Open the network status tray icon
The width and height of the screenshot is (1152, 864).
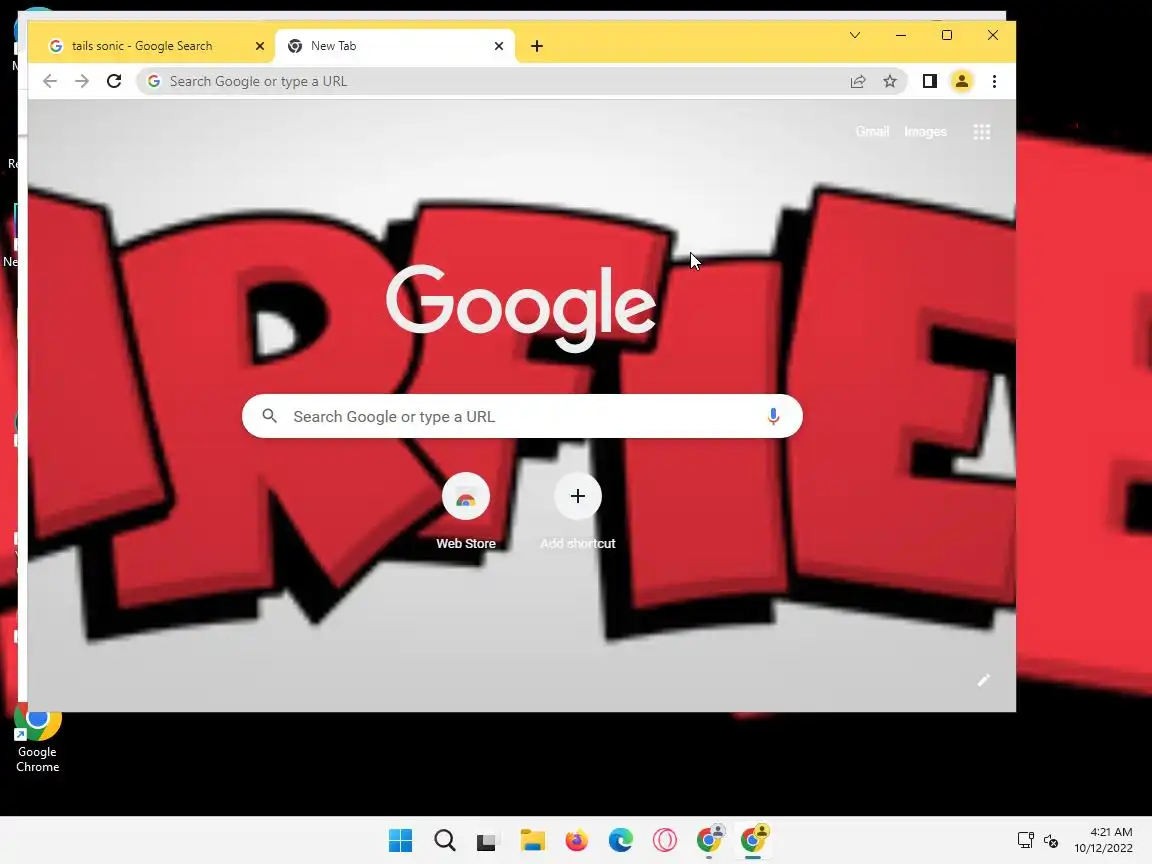pos(1026,840)
